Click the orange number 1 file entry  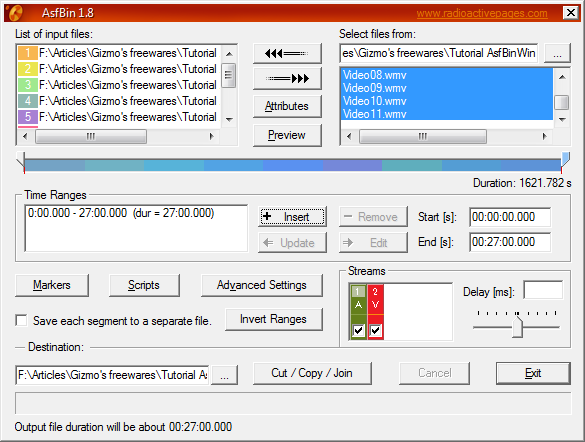pyautogui.click(x=118, y=53)
